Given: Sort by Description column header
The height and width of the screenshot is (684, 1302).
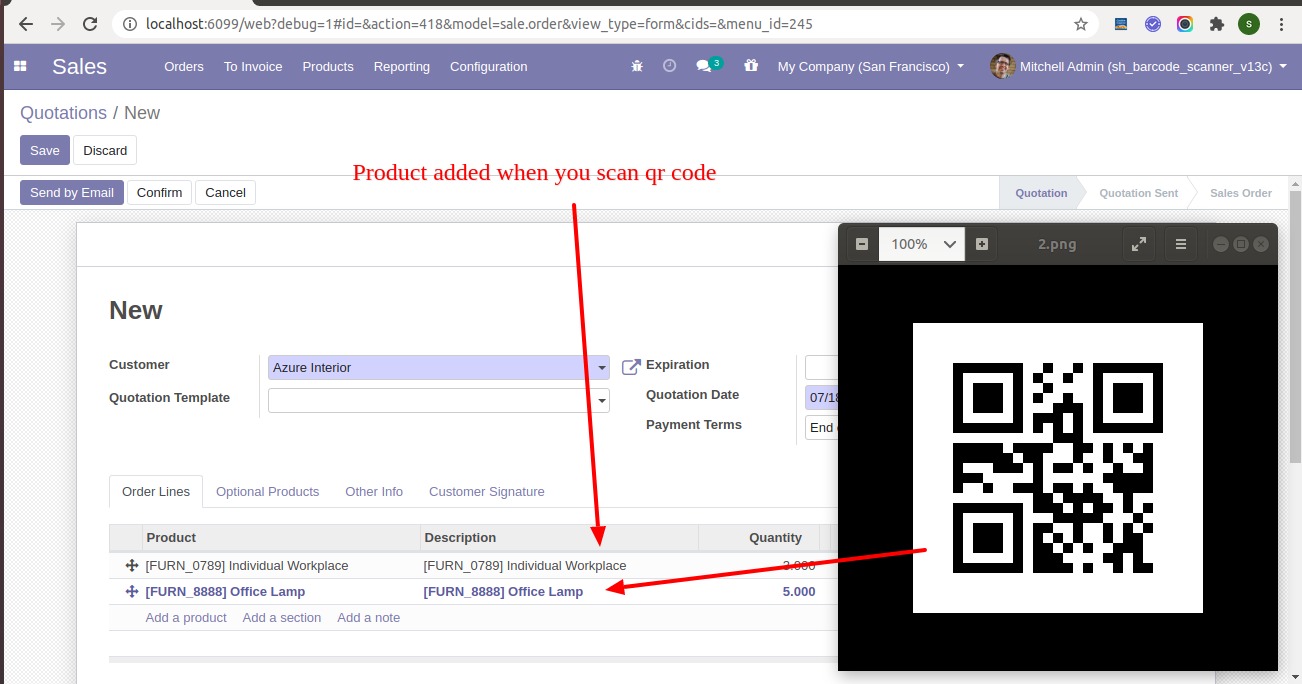Looking at the screenshot, I should coord(560,538).
